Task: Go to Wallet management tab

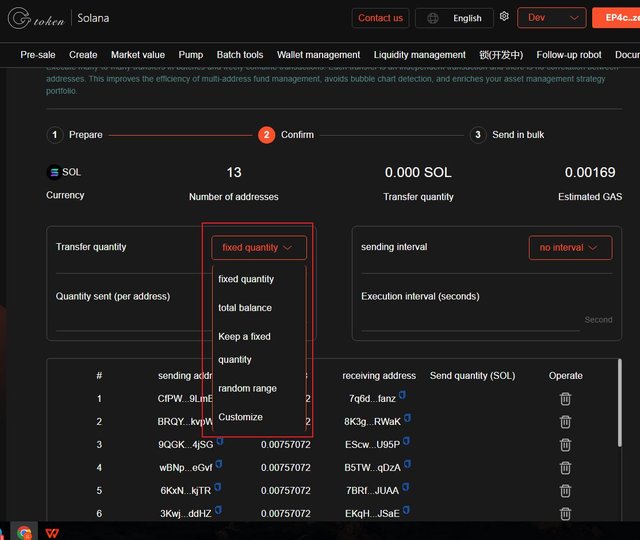Action: (318, 55)
